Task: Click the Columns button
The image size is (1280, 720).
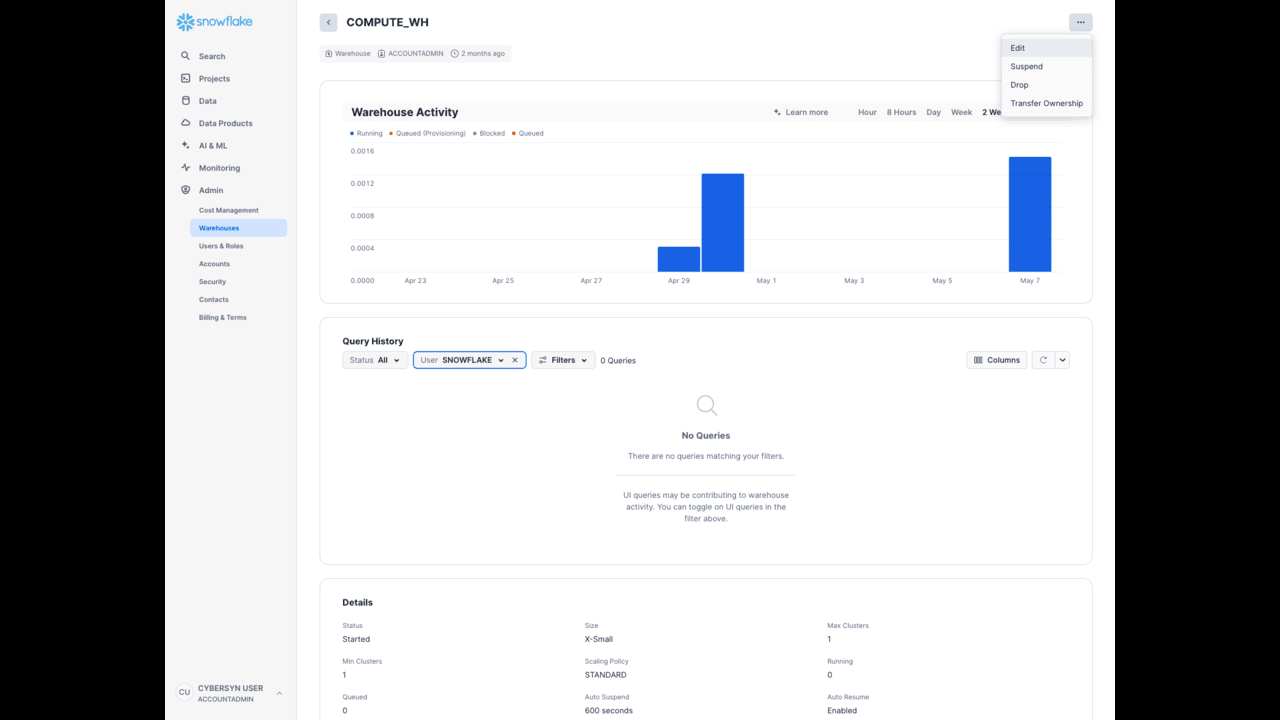Action: point(997,360)
